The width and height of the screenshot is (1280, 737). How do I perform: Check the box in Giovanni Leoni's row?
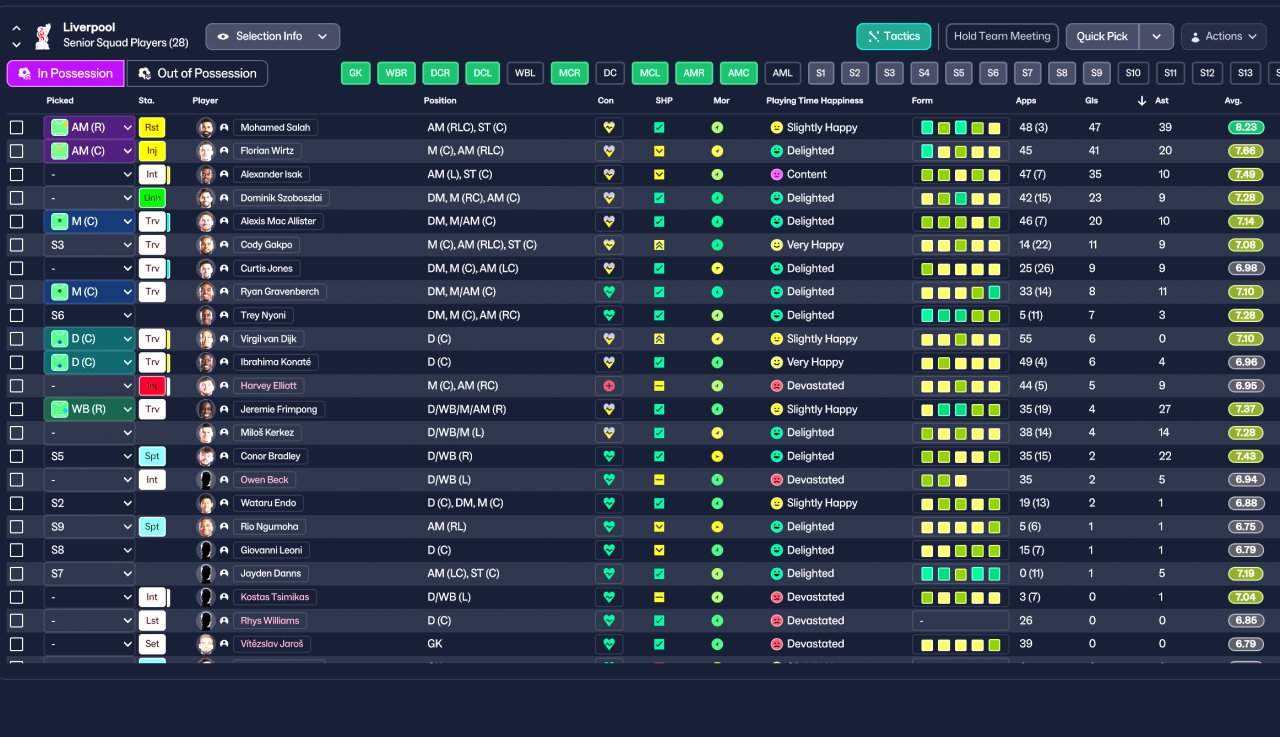pyautogui.click(x=16, y=550)
